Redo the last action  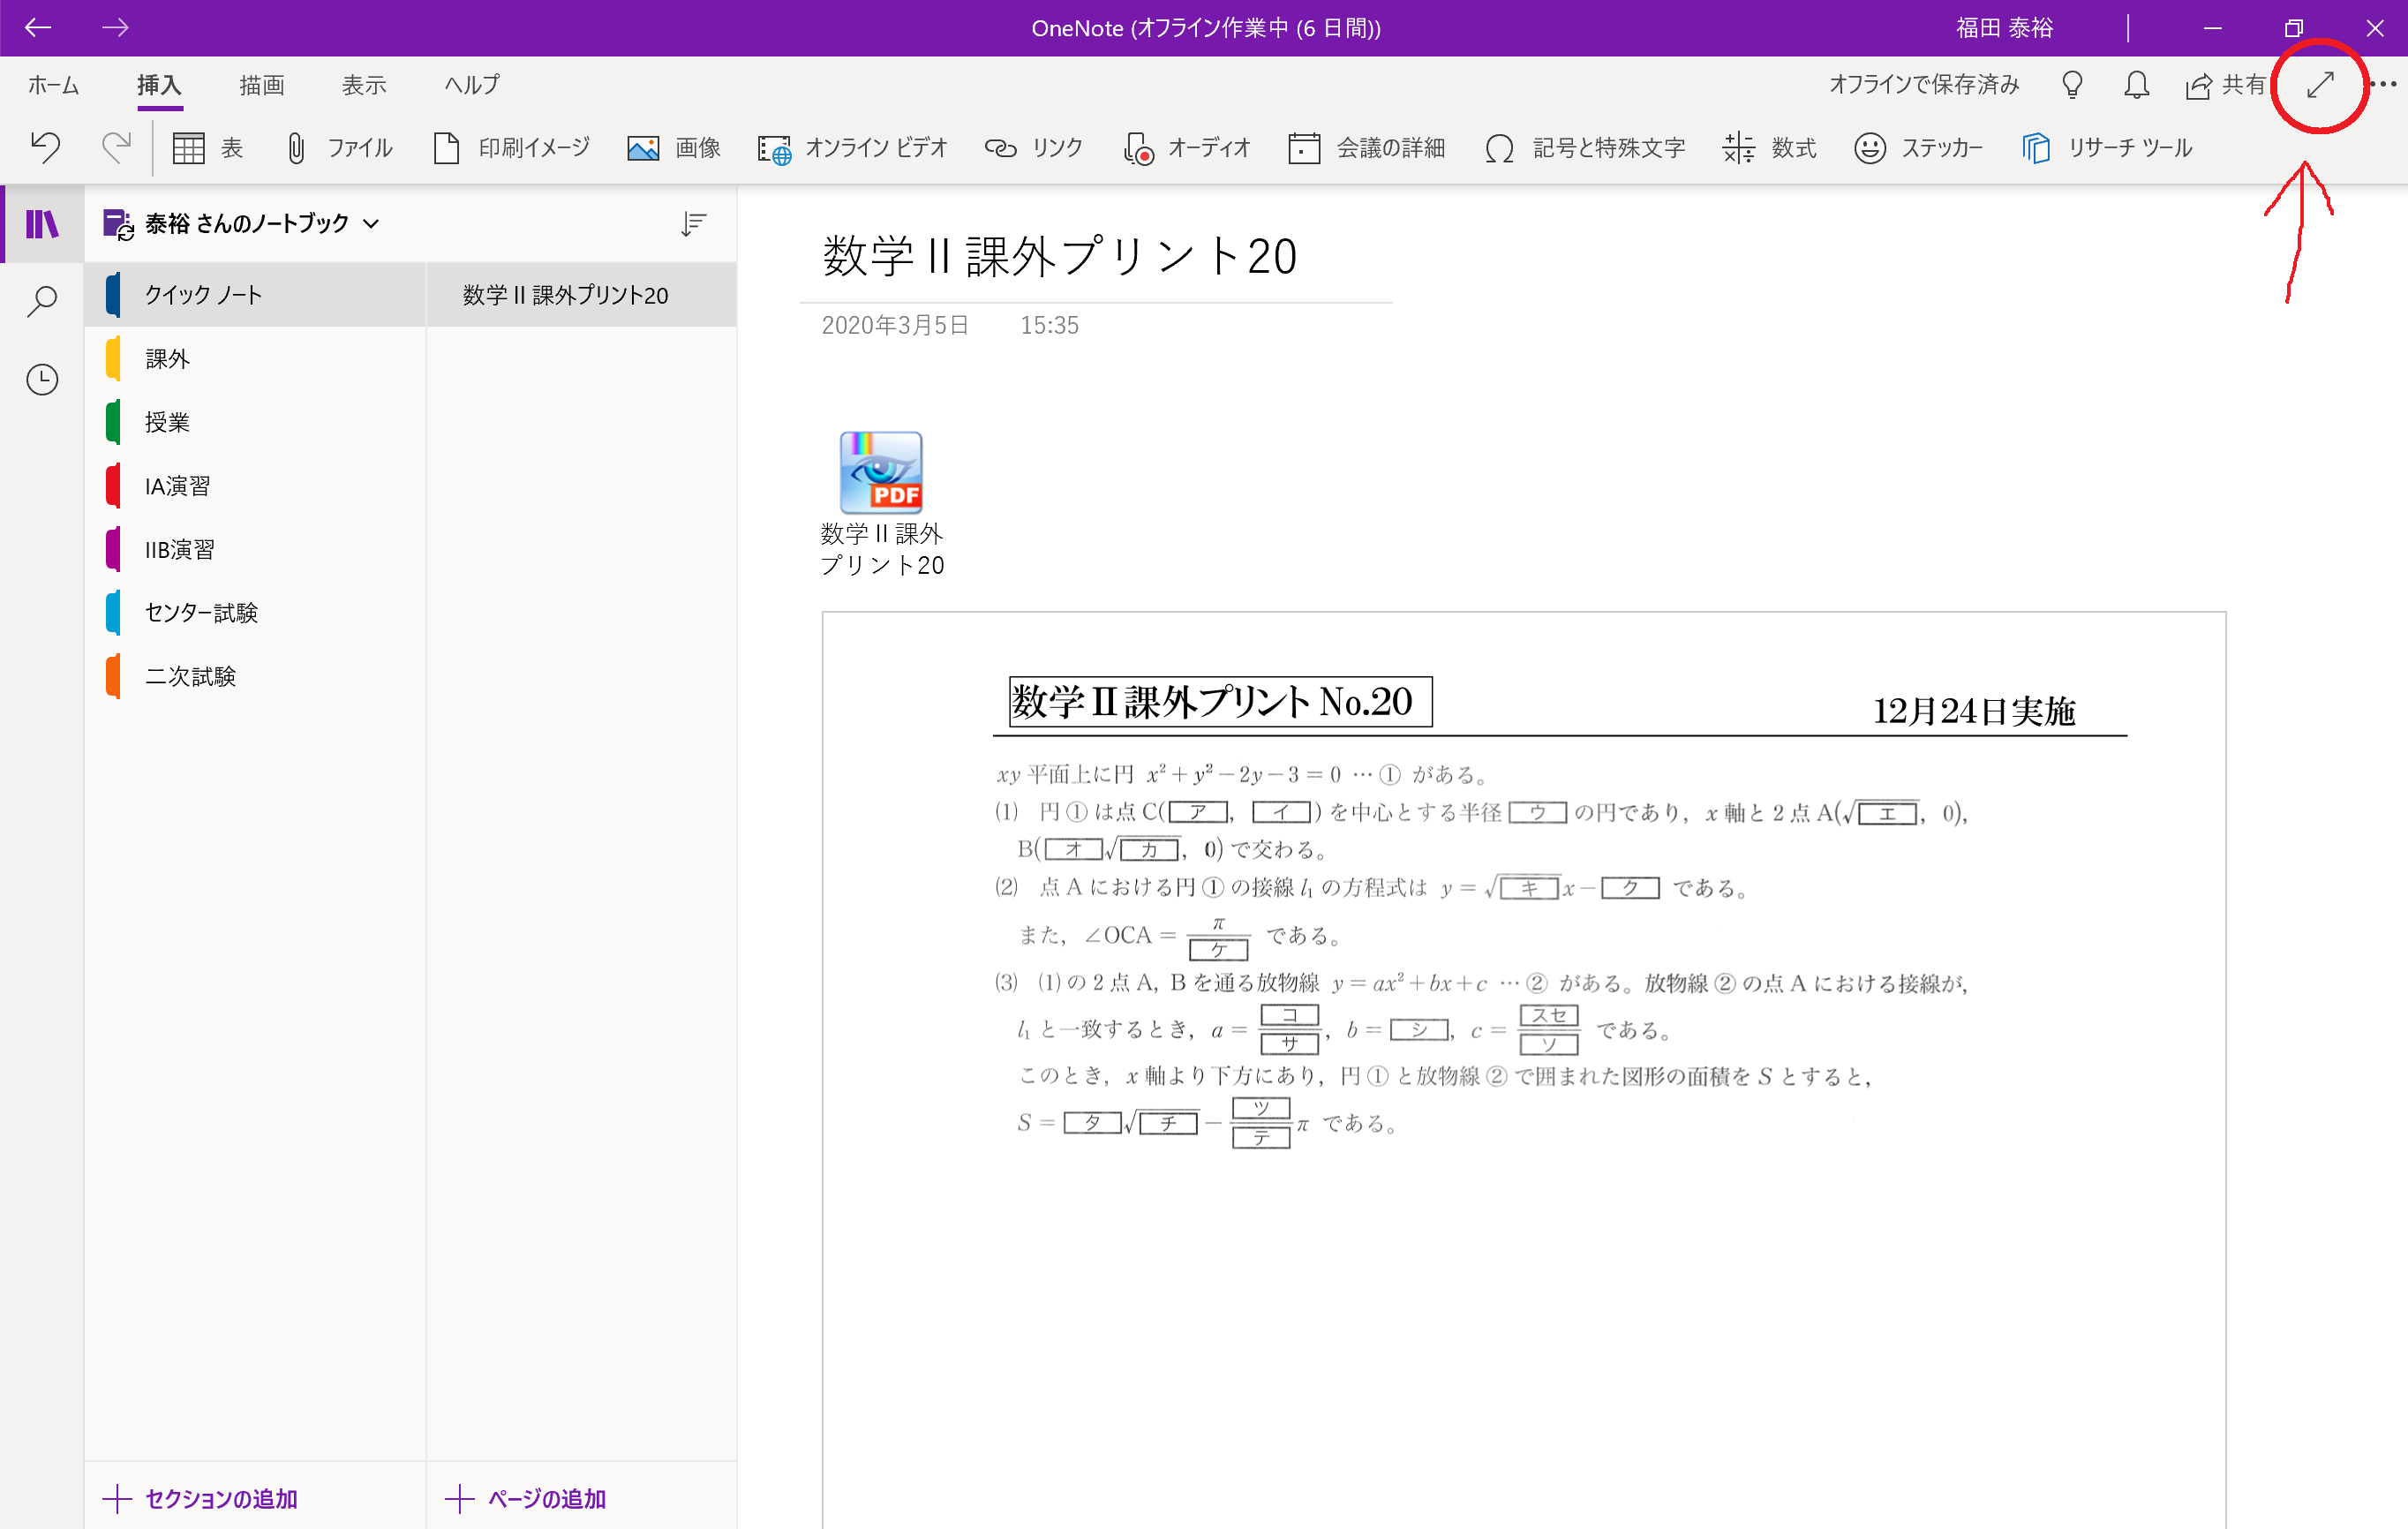(x=116, y=148)
